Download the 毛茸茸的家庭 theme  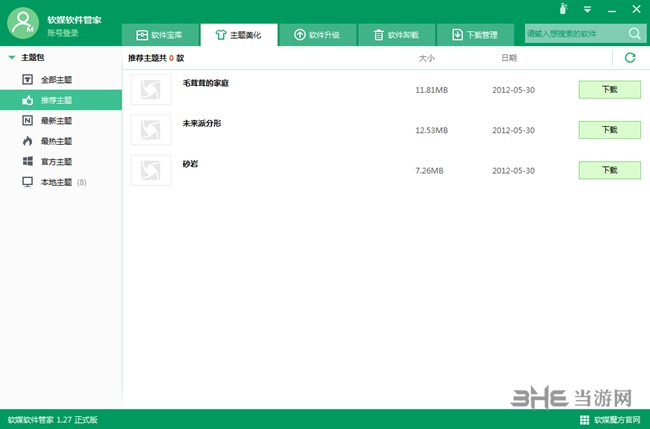609,90
